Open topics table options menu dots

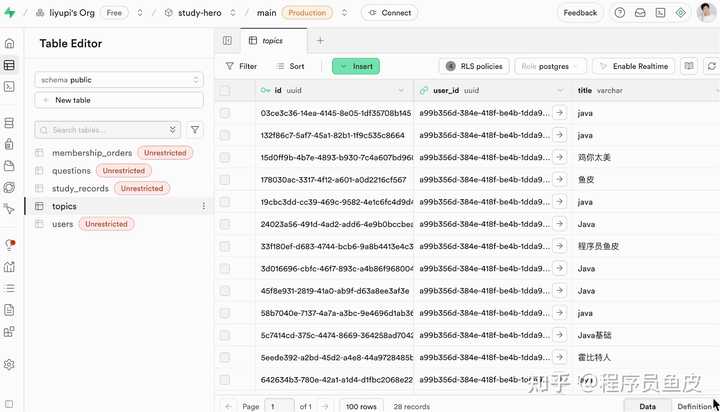pos(204,206)
